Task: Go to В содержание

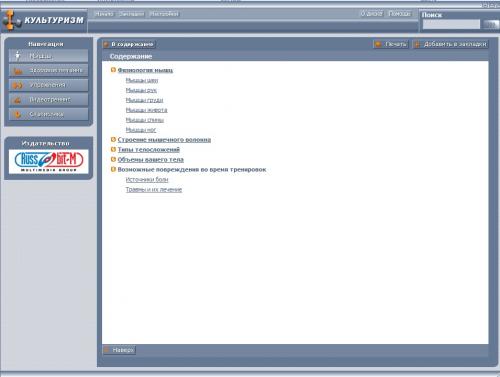Action: [x=129, y=44]
